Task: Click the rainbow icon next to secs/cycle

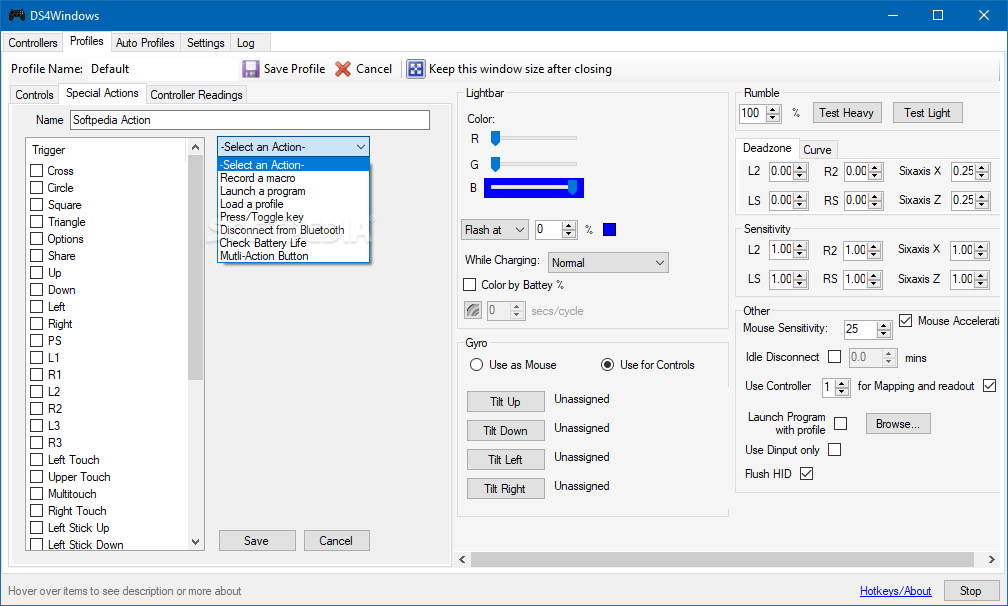Action: click(472, 310)
